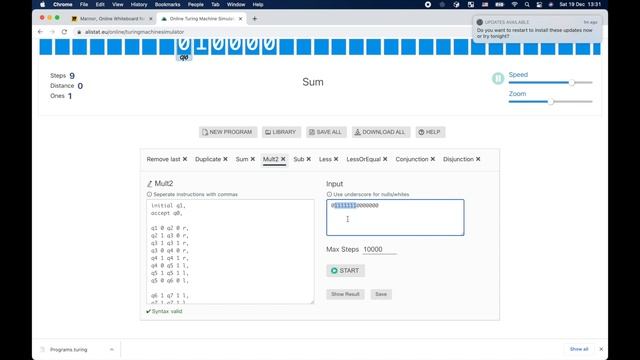Open the Apple menu
The height and width of the screenshot is (360, 640).
[x=42, y=4]
